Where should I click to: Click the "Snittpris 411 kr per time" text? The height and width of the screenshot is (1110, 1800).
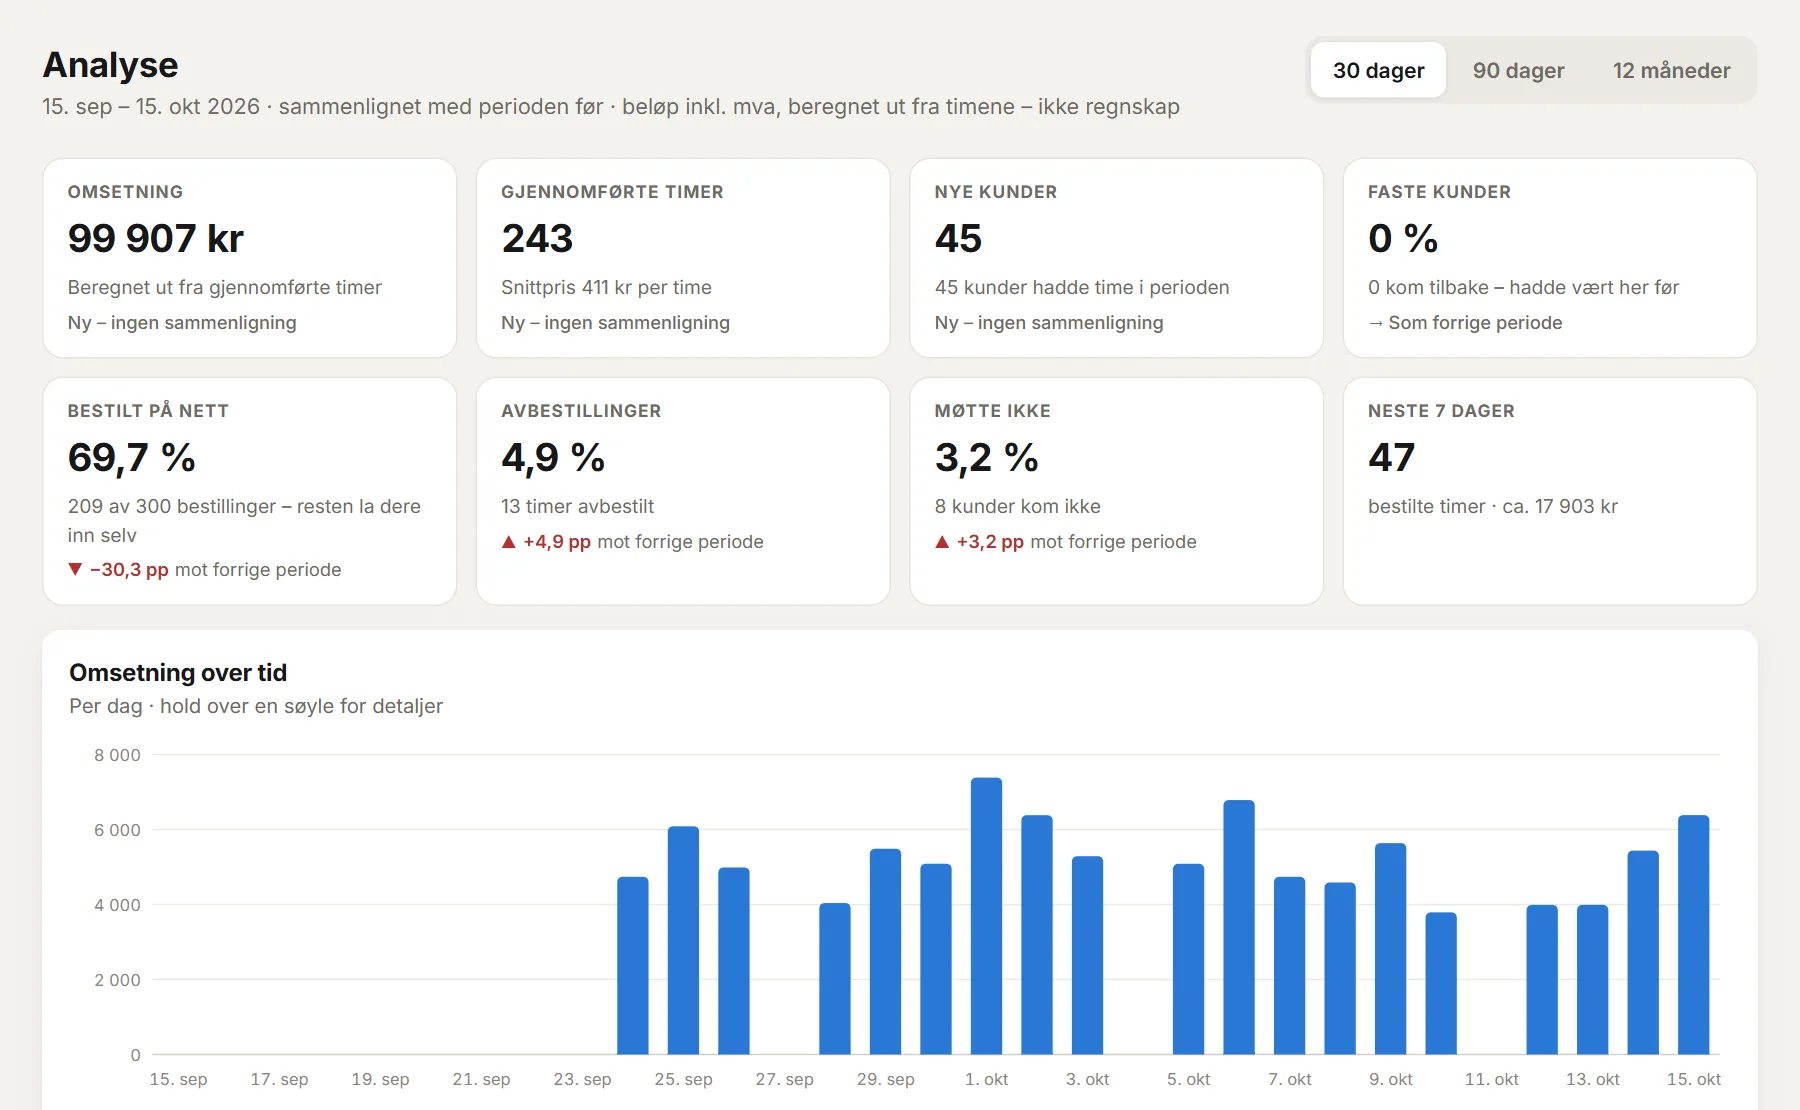606,287
